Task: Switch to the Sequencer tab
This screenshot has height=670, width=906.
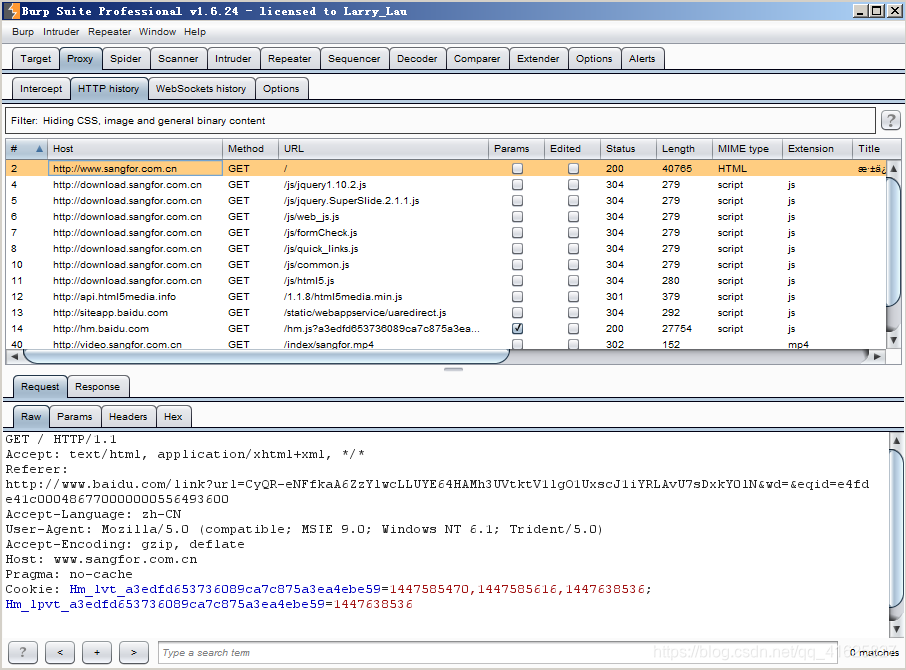Action: [x=354, y=58]
